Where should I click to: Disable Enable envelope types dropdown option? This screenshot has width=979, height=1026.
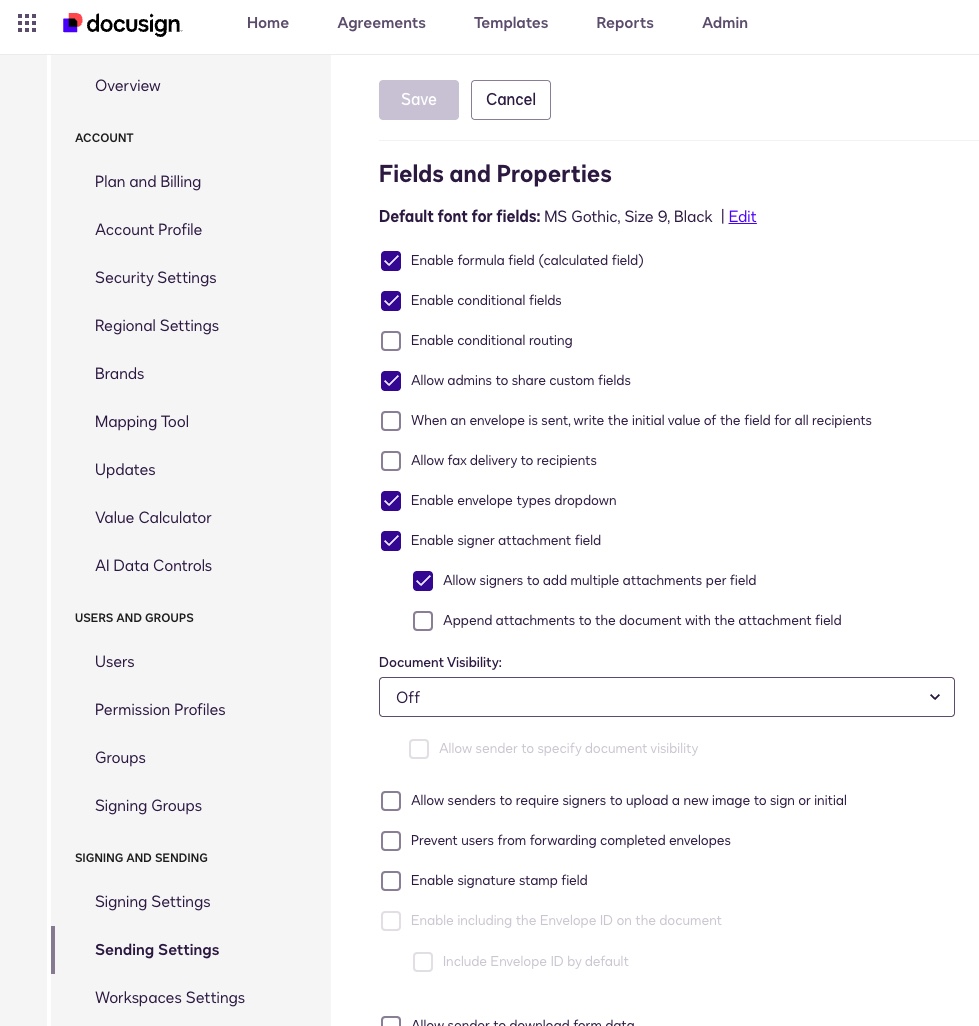pos(391,501)
